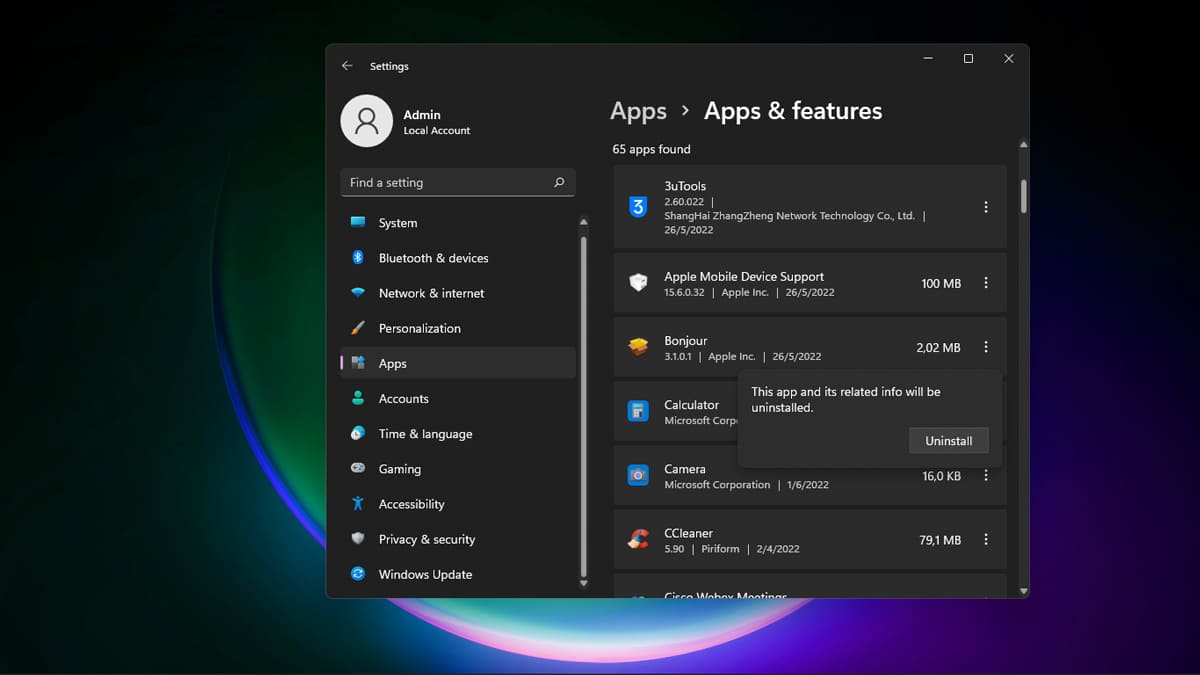Click the 3uTools app icon
This screenshot has height=675, width=1200.
pyautogui.click(x=638, y=207)
